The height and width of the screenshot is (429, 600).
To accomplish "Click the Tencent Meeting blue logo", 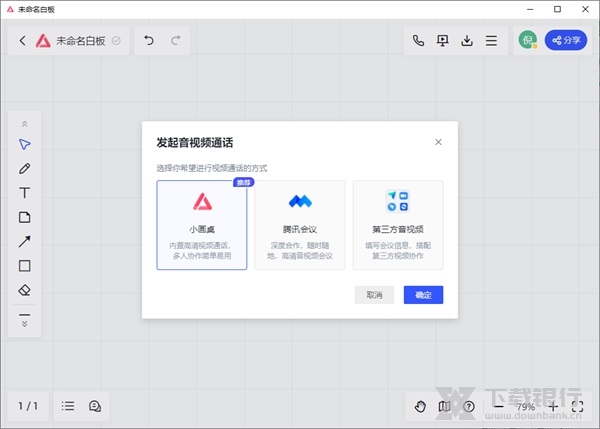I will [x=300, y=201].
